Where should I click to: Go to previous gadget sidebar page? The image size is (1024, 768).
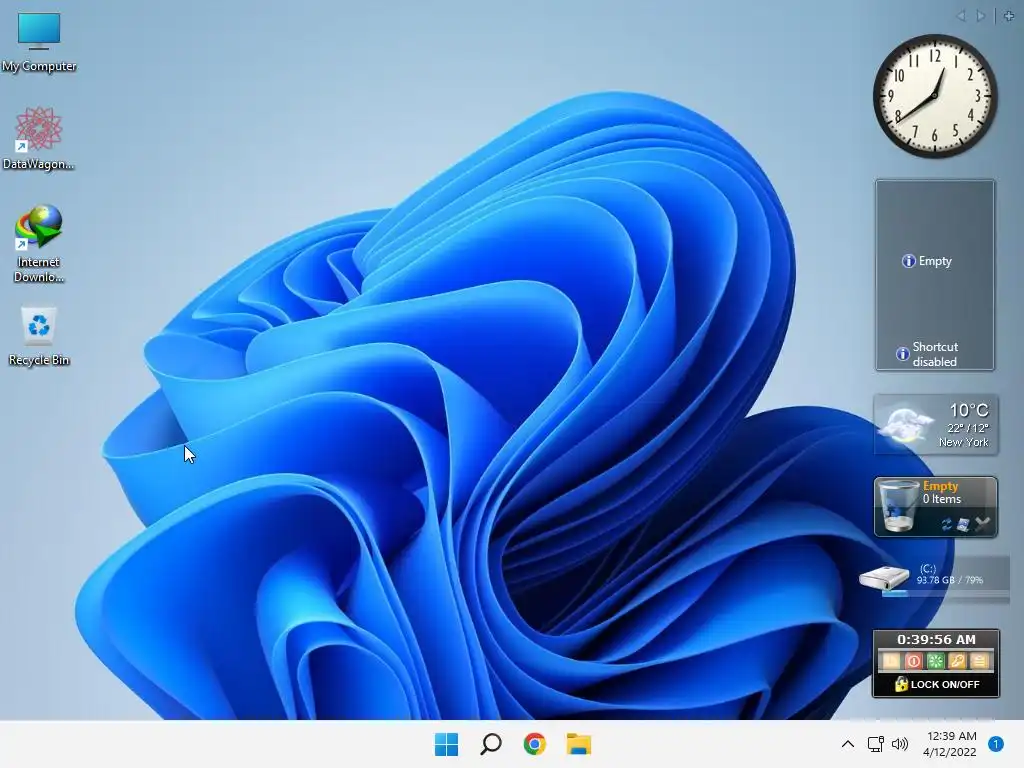point(961,16)
